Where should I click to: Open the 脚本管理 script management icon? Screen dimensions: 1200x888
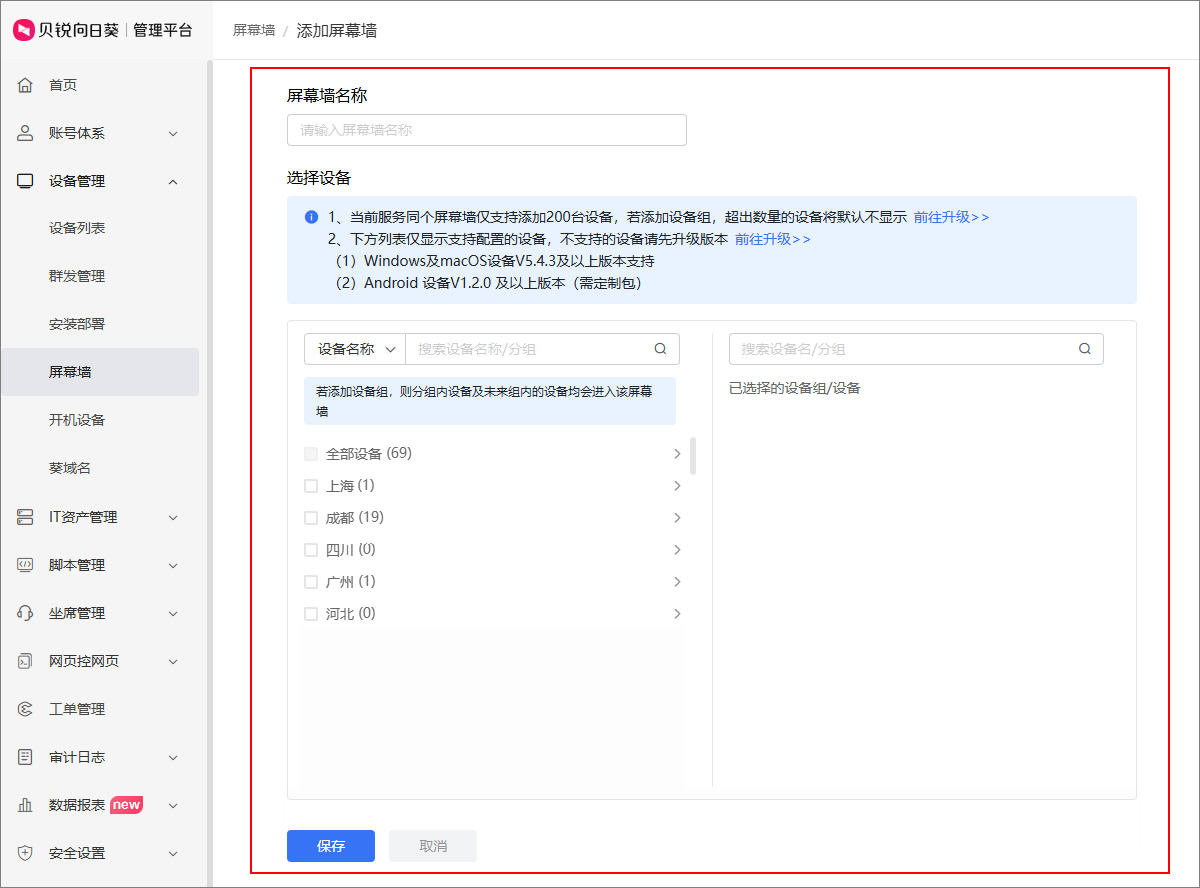click(x=24, y=565)
